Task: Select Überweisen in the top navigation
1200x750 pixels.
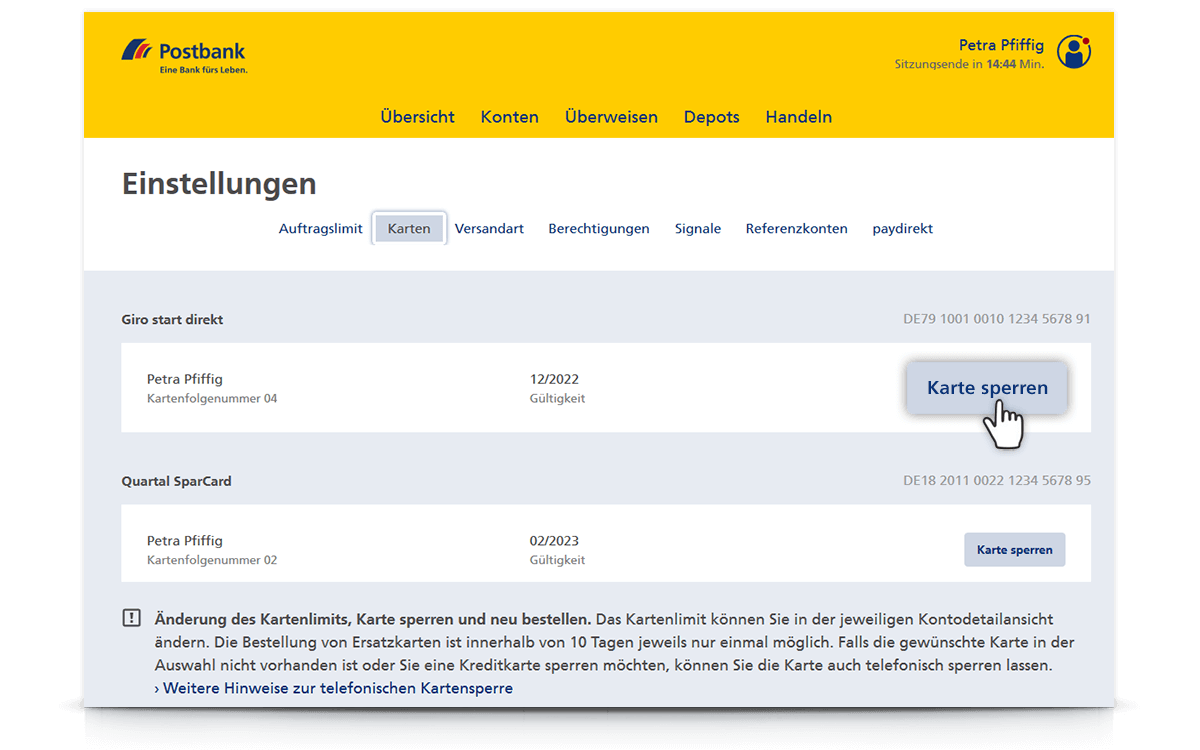Action: click(611, 117)
